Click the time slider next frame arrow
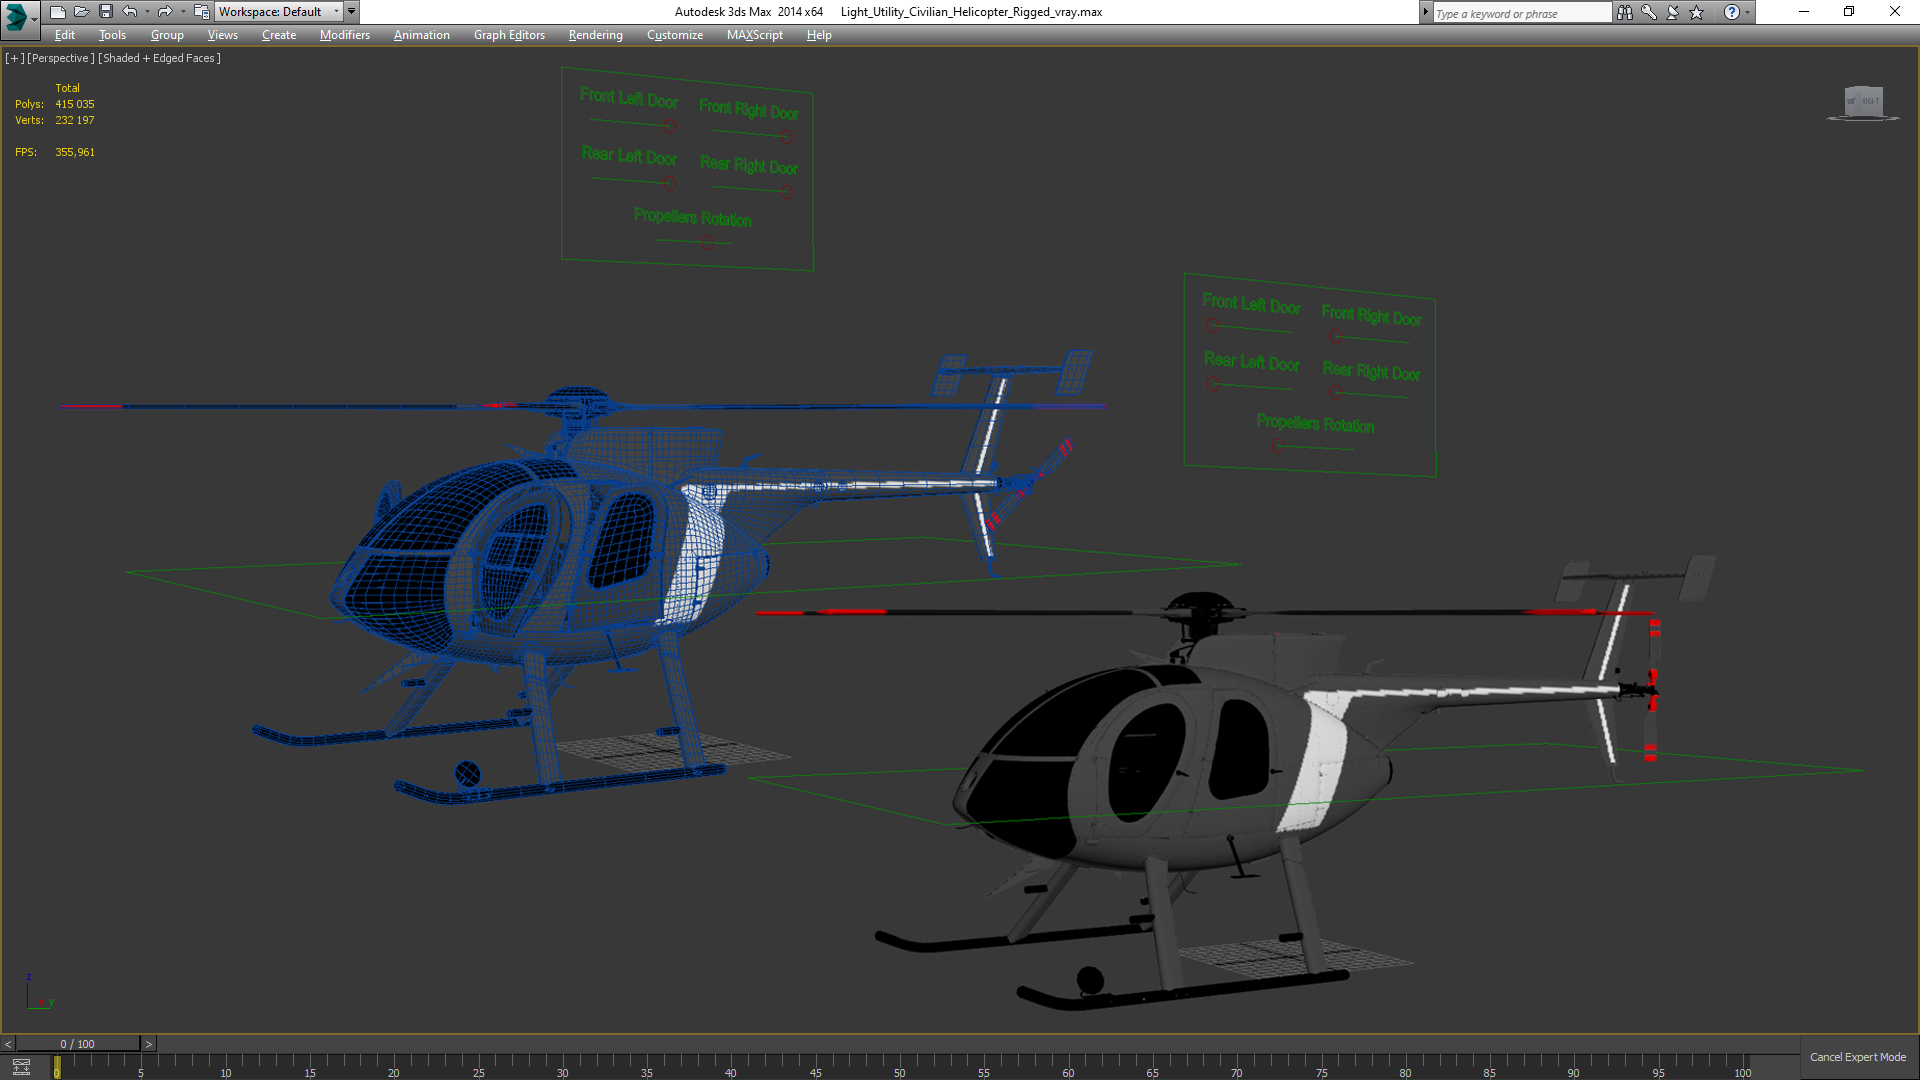 (148, 1044)
